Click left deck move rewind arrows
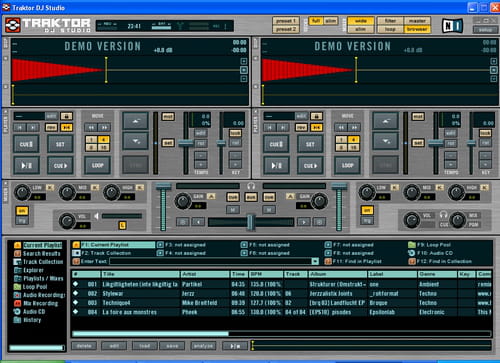Image resolution: width=500 pixels, height=363 pixels. 91,127
